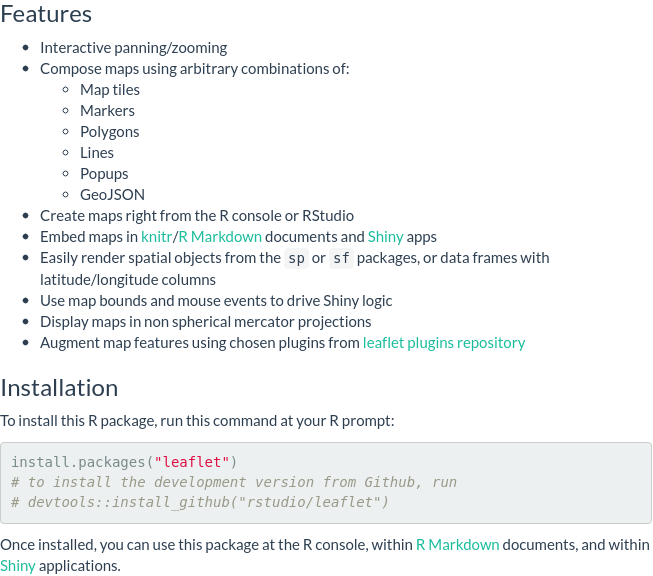Open the knitr link

pyautogui.click(x=157, y=237)
